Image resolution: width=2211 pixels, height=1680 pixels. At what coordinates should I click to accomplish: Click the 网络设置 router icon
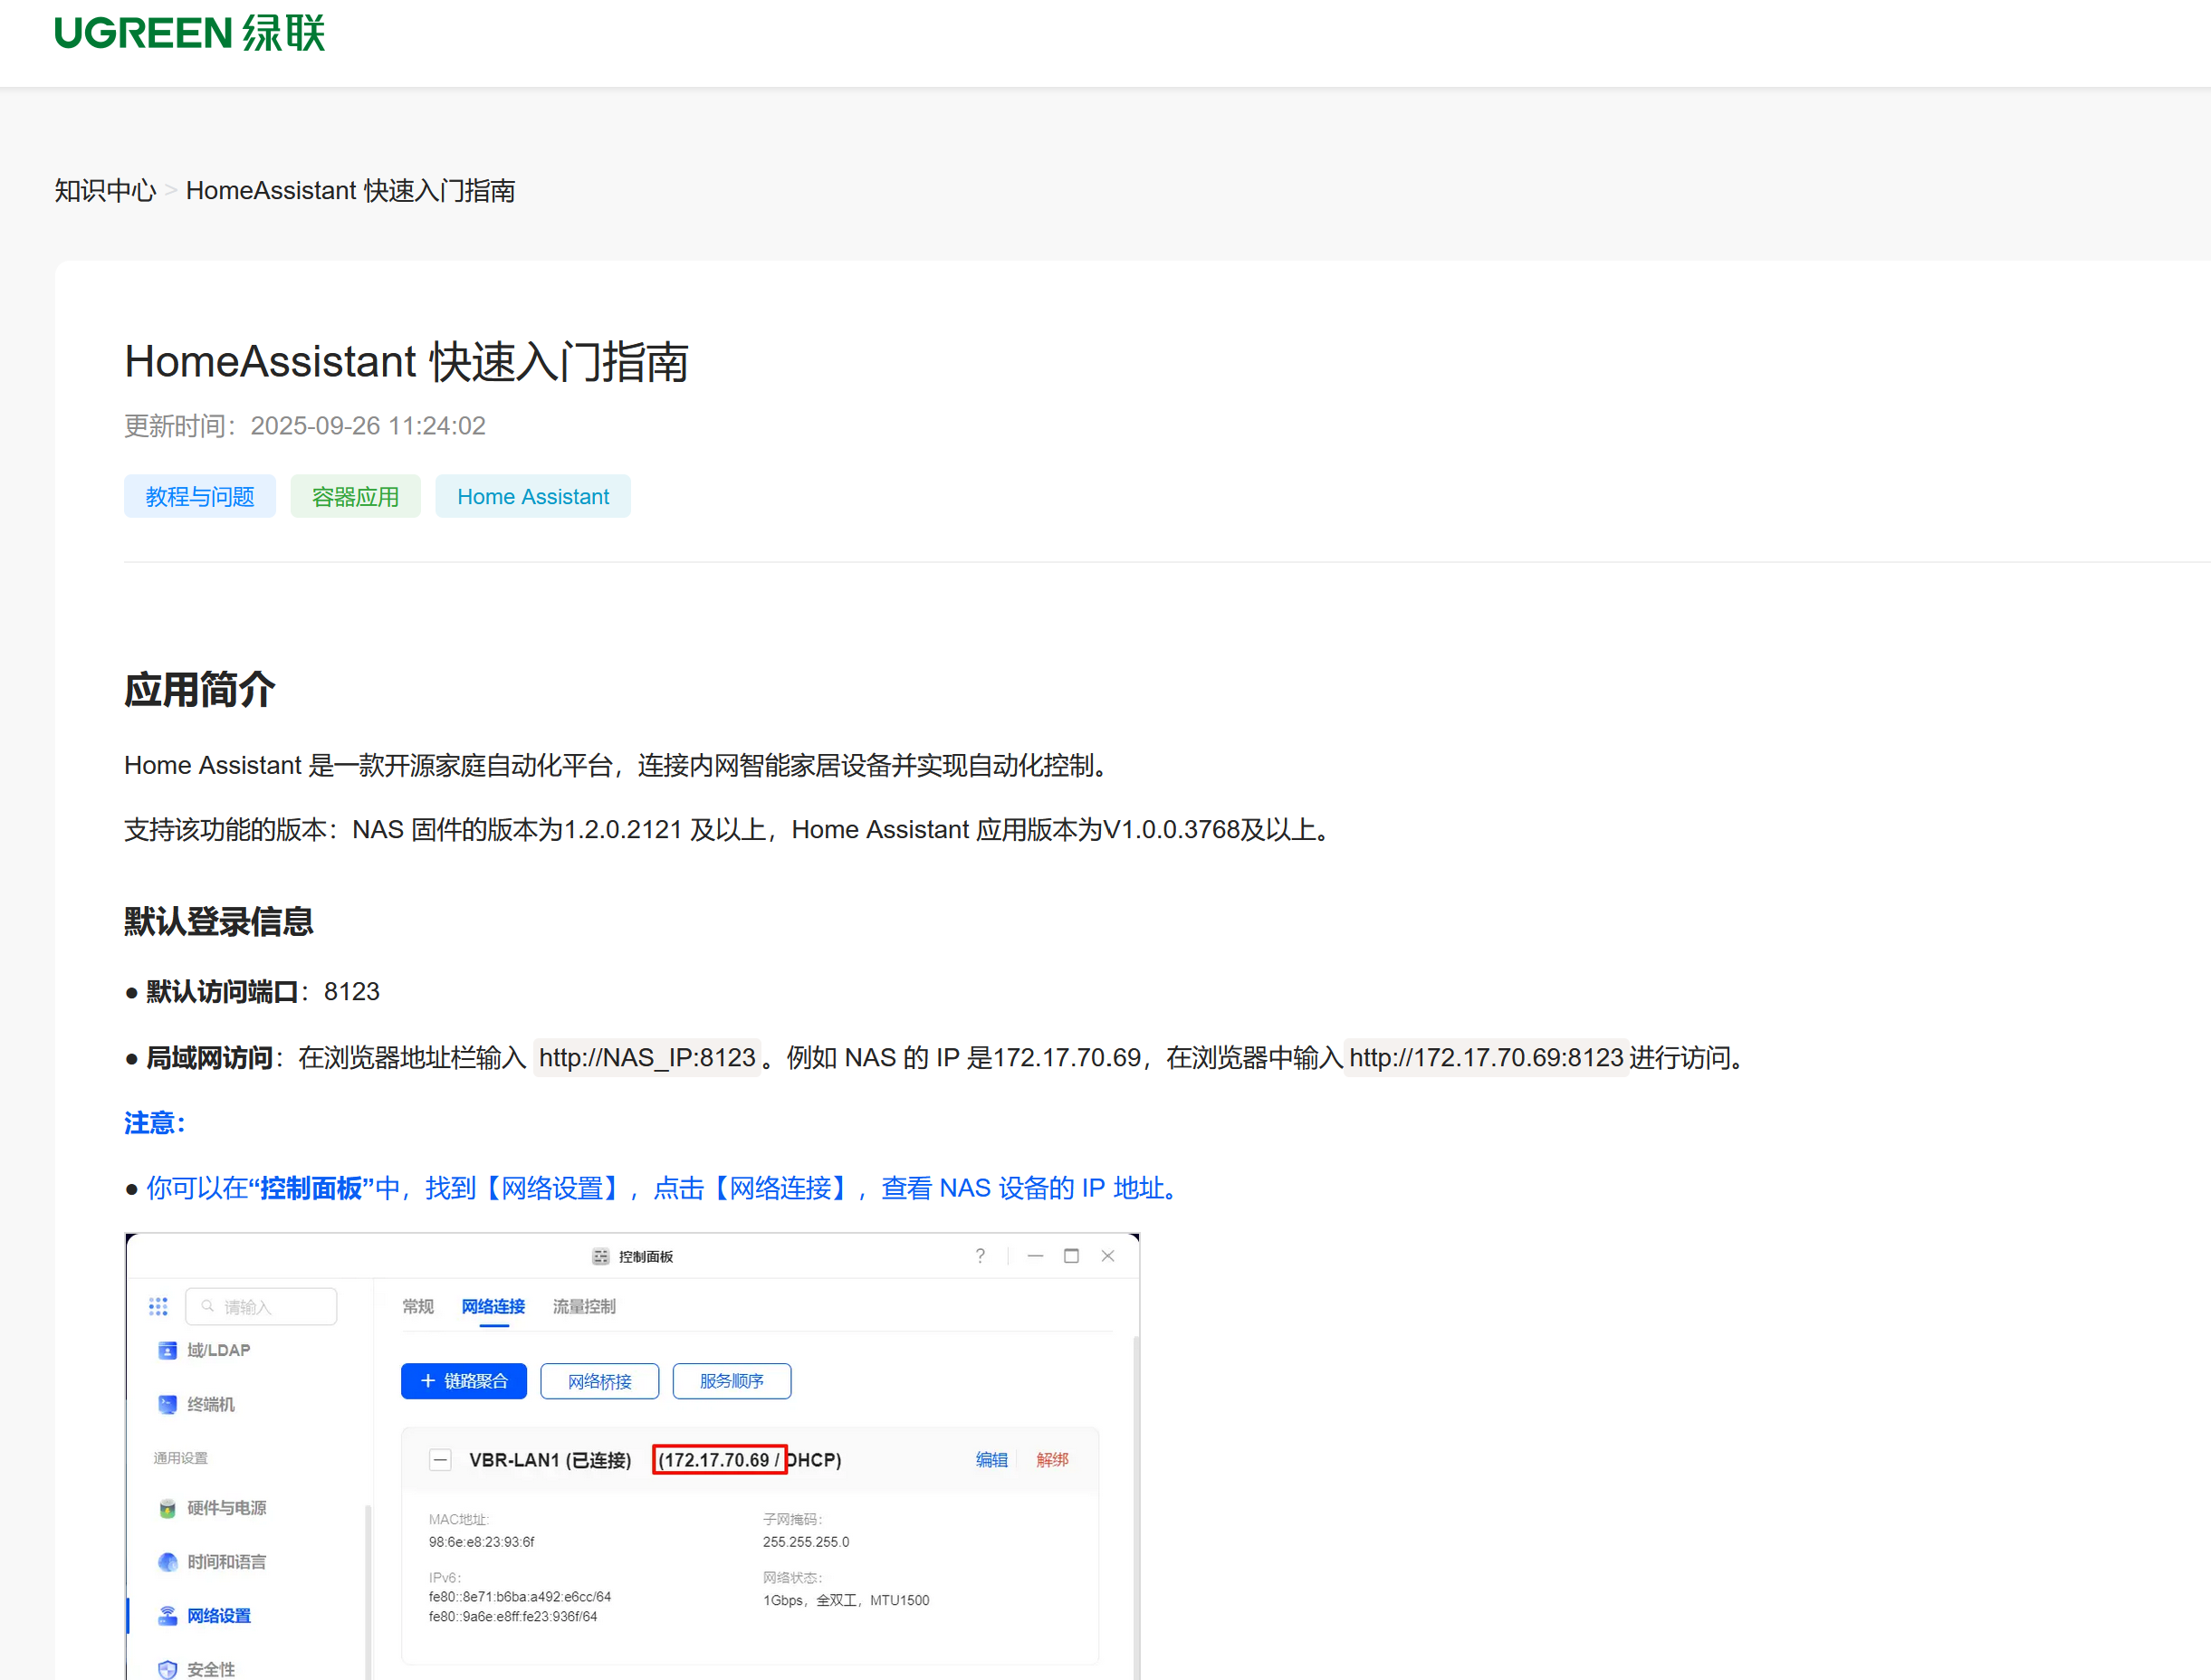pos(167,1616)
